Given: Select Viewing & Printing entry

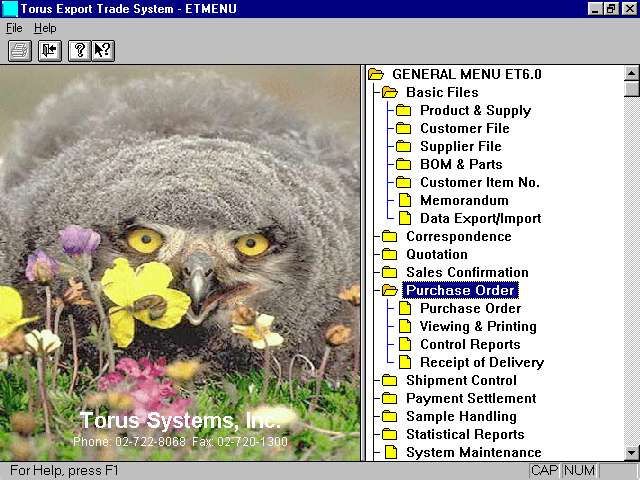Looking at the screenshot, I should 478,326.
